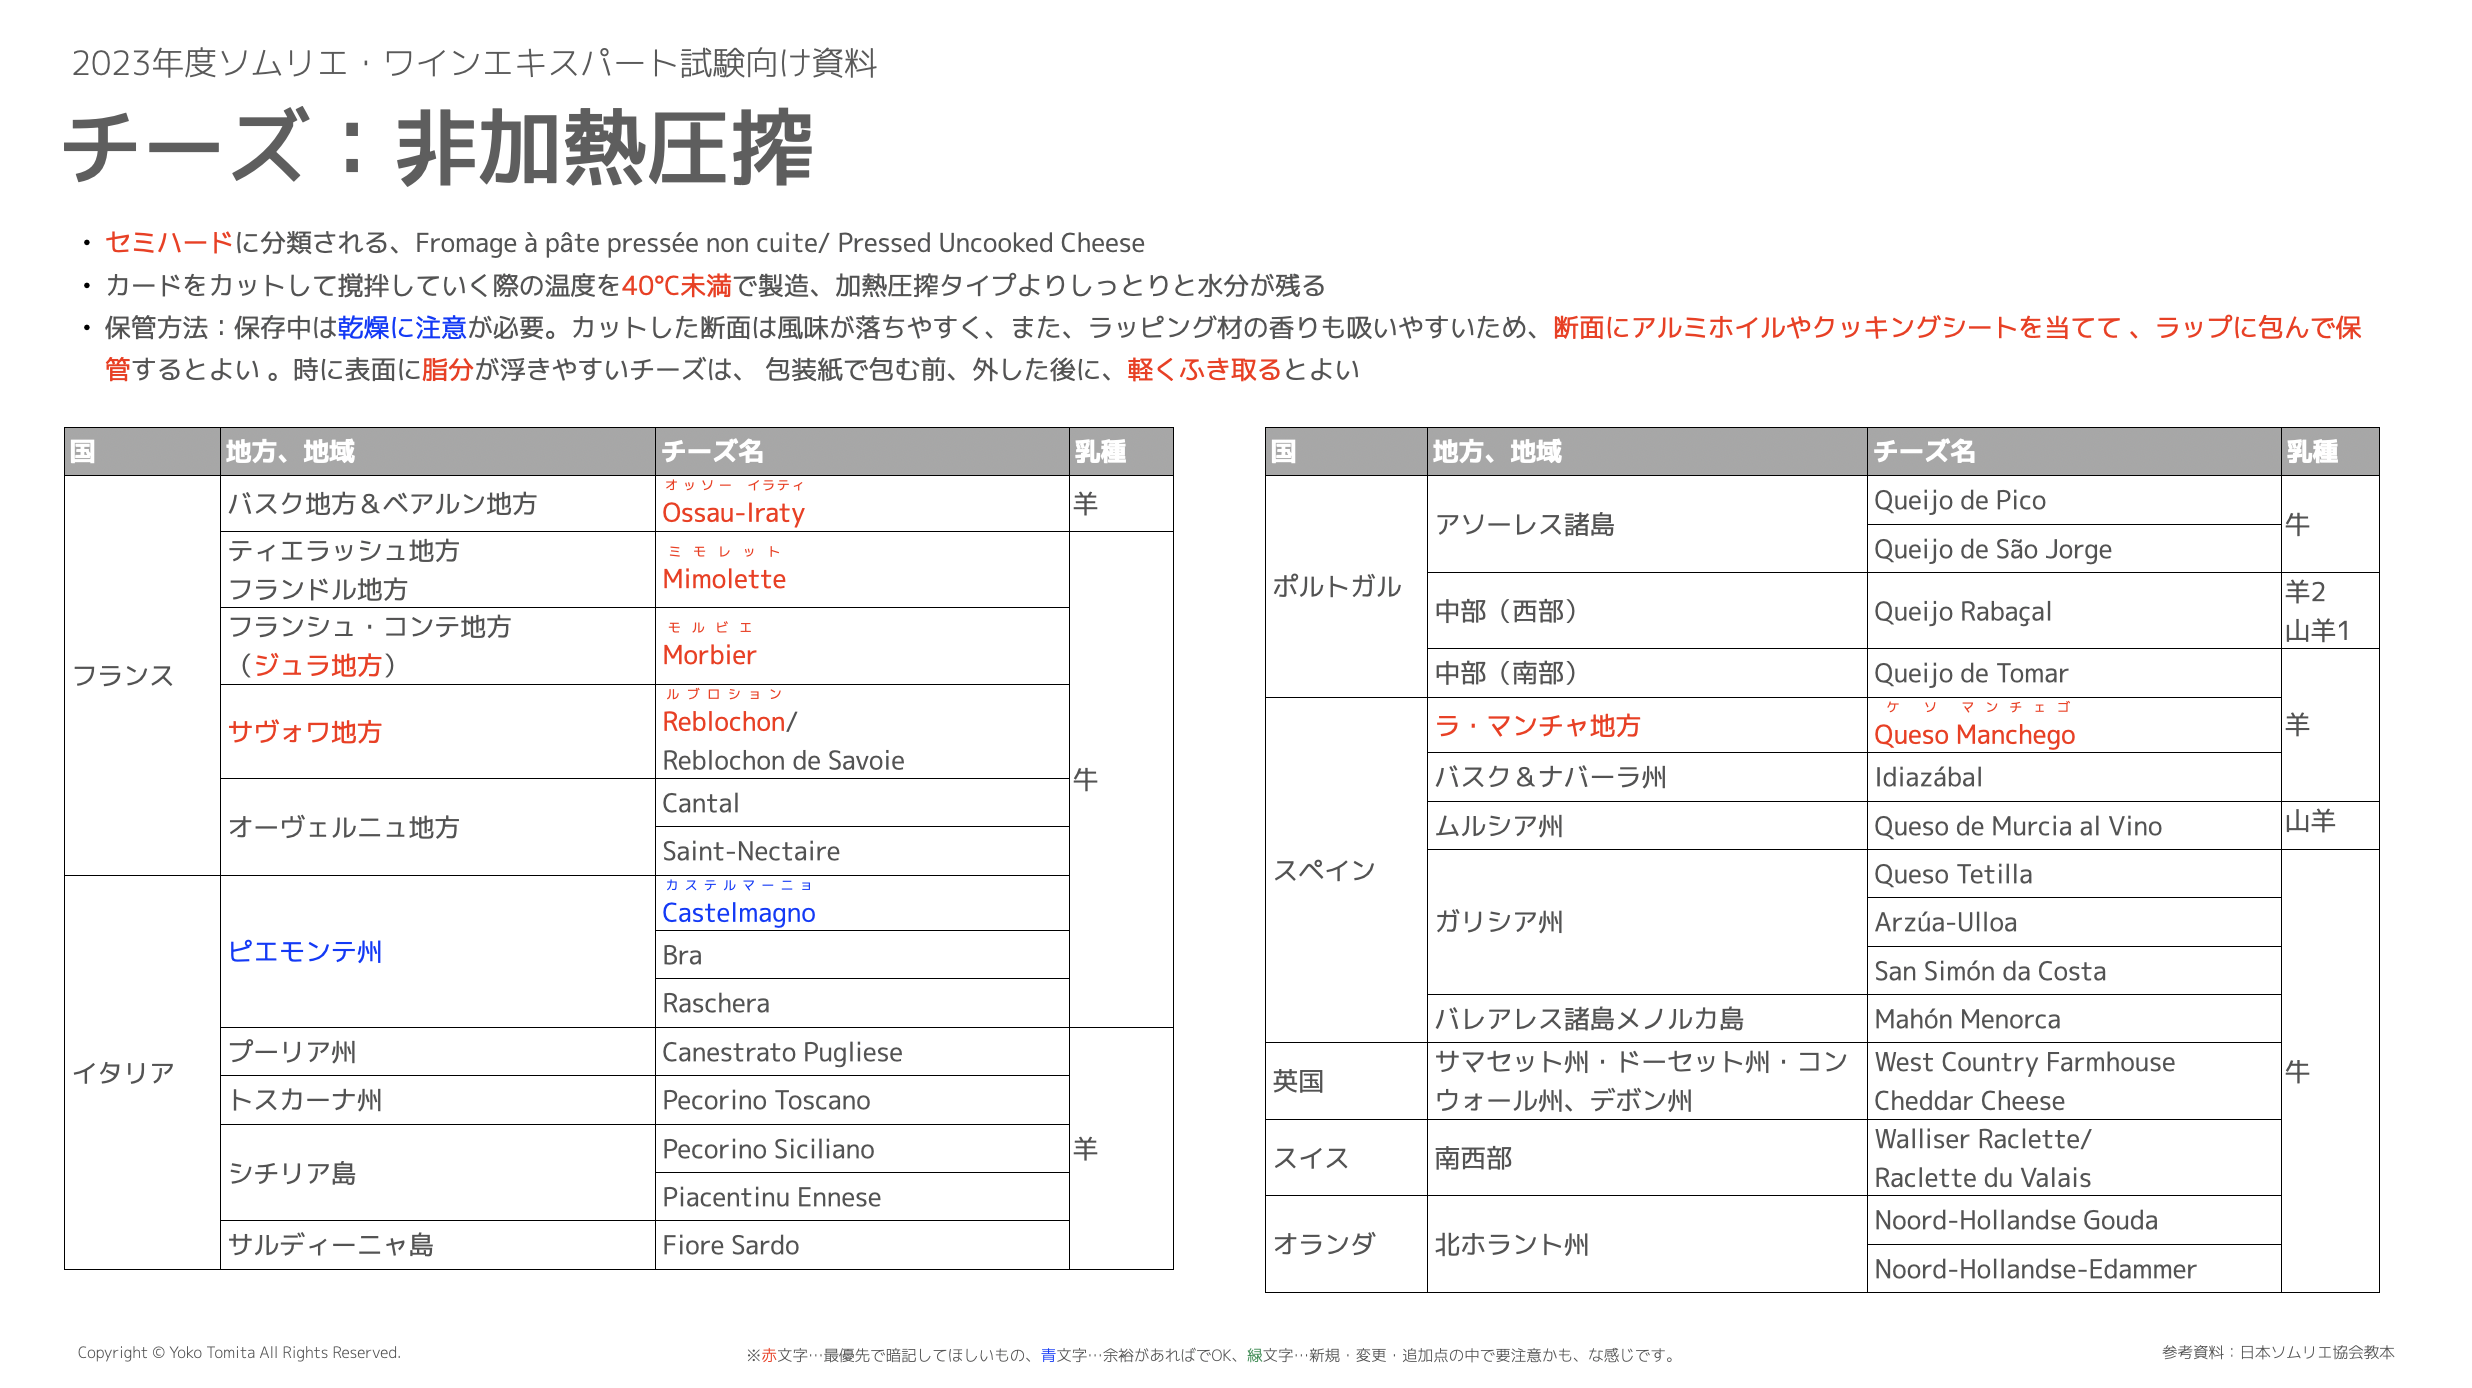Click the country cell 英国
This screenshot has height=1388, width=2472.
(1346, 1081)
